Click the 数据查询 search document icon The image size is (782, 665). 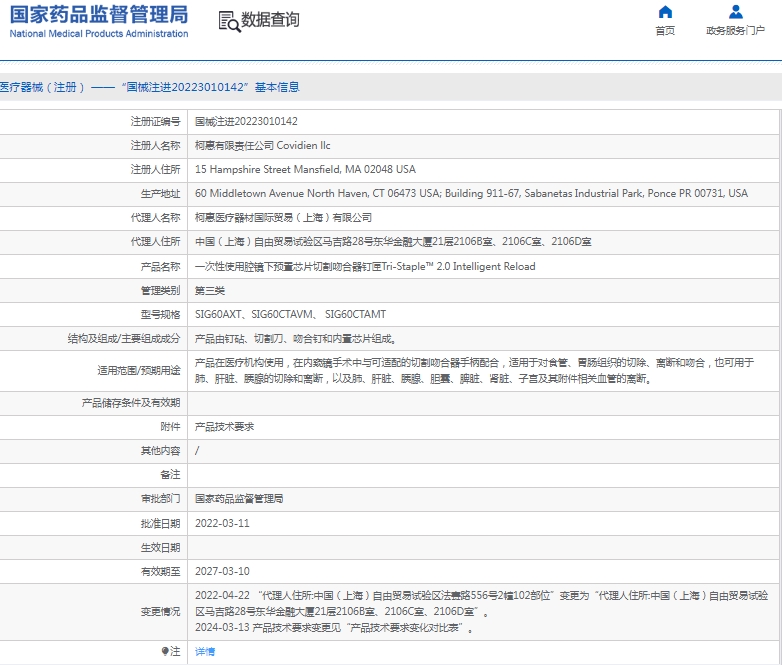click(229, 21)
